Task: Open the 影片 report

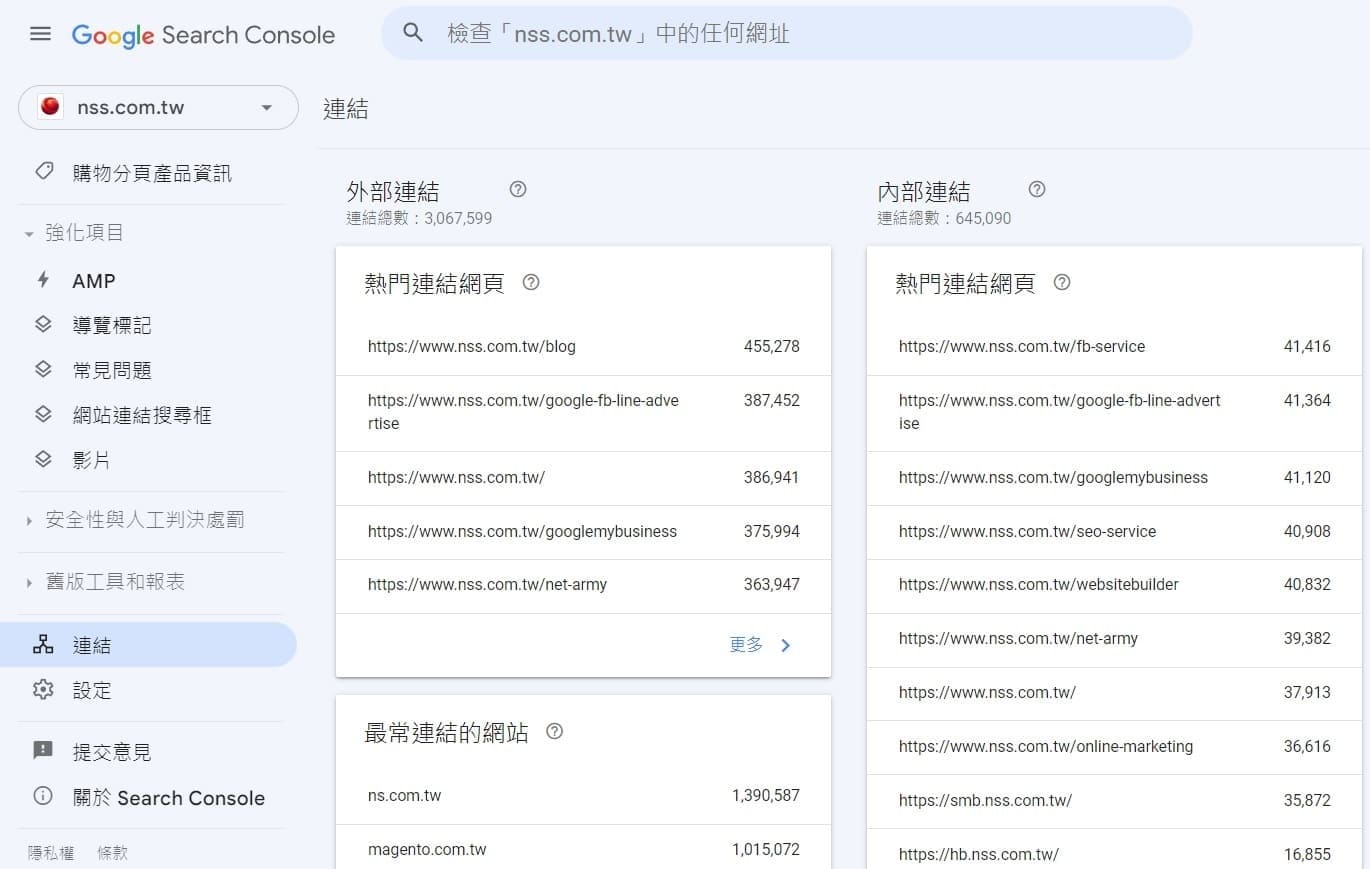Action: pos(150,460)
